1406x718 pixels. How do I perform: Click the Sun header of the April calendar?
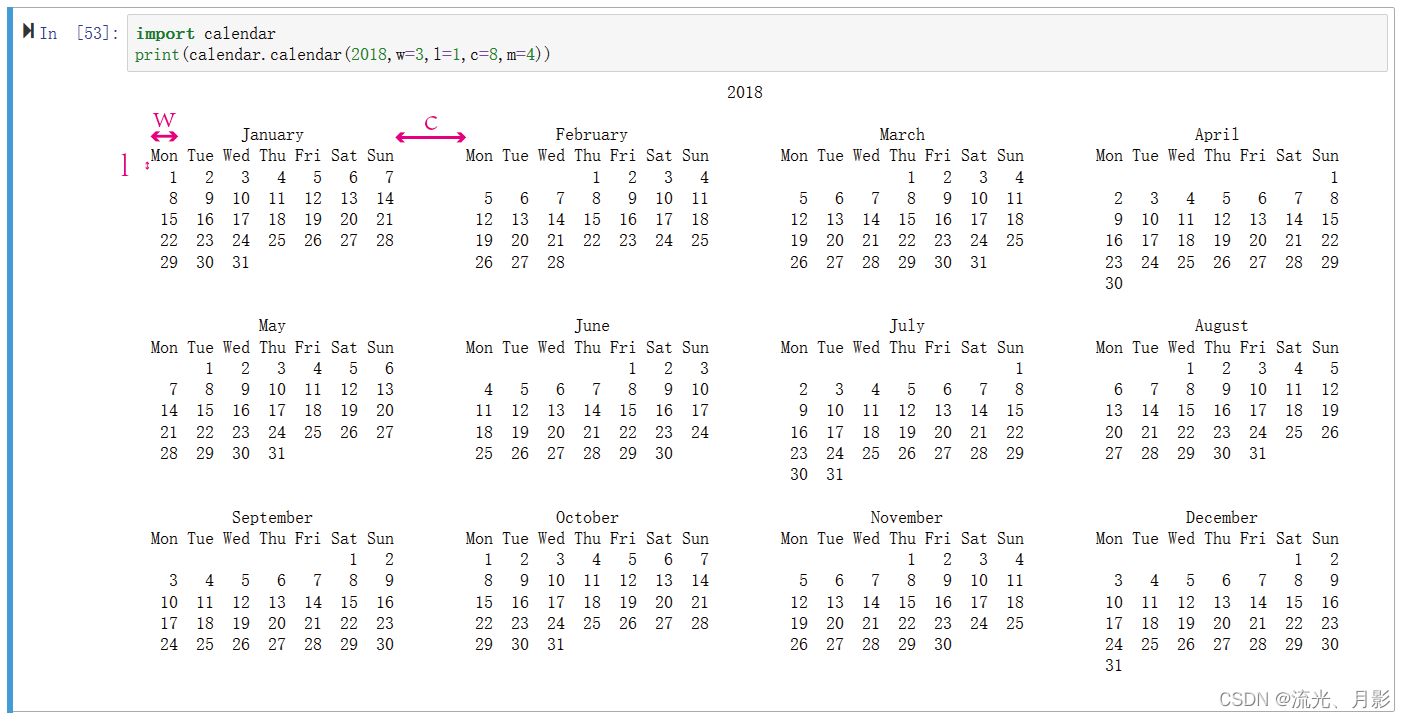pyautogui.click(x=1325, y=155)
